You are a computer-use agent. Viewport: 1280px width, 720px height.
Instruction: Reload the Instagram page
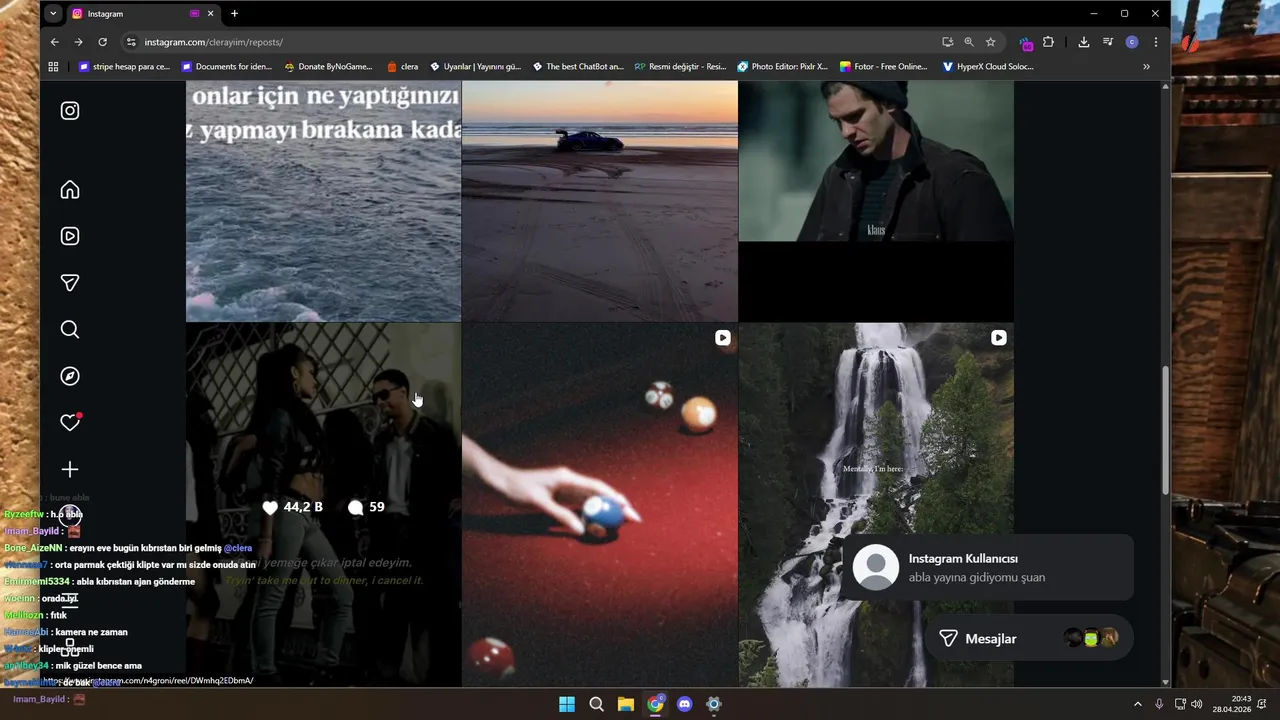(102, 42)
